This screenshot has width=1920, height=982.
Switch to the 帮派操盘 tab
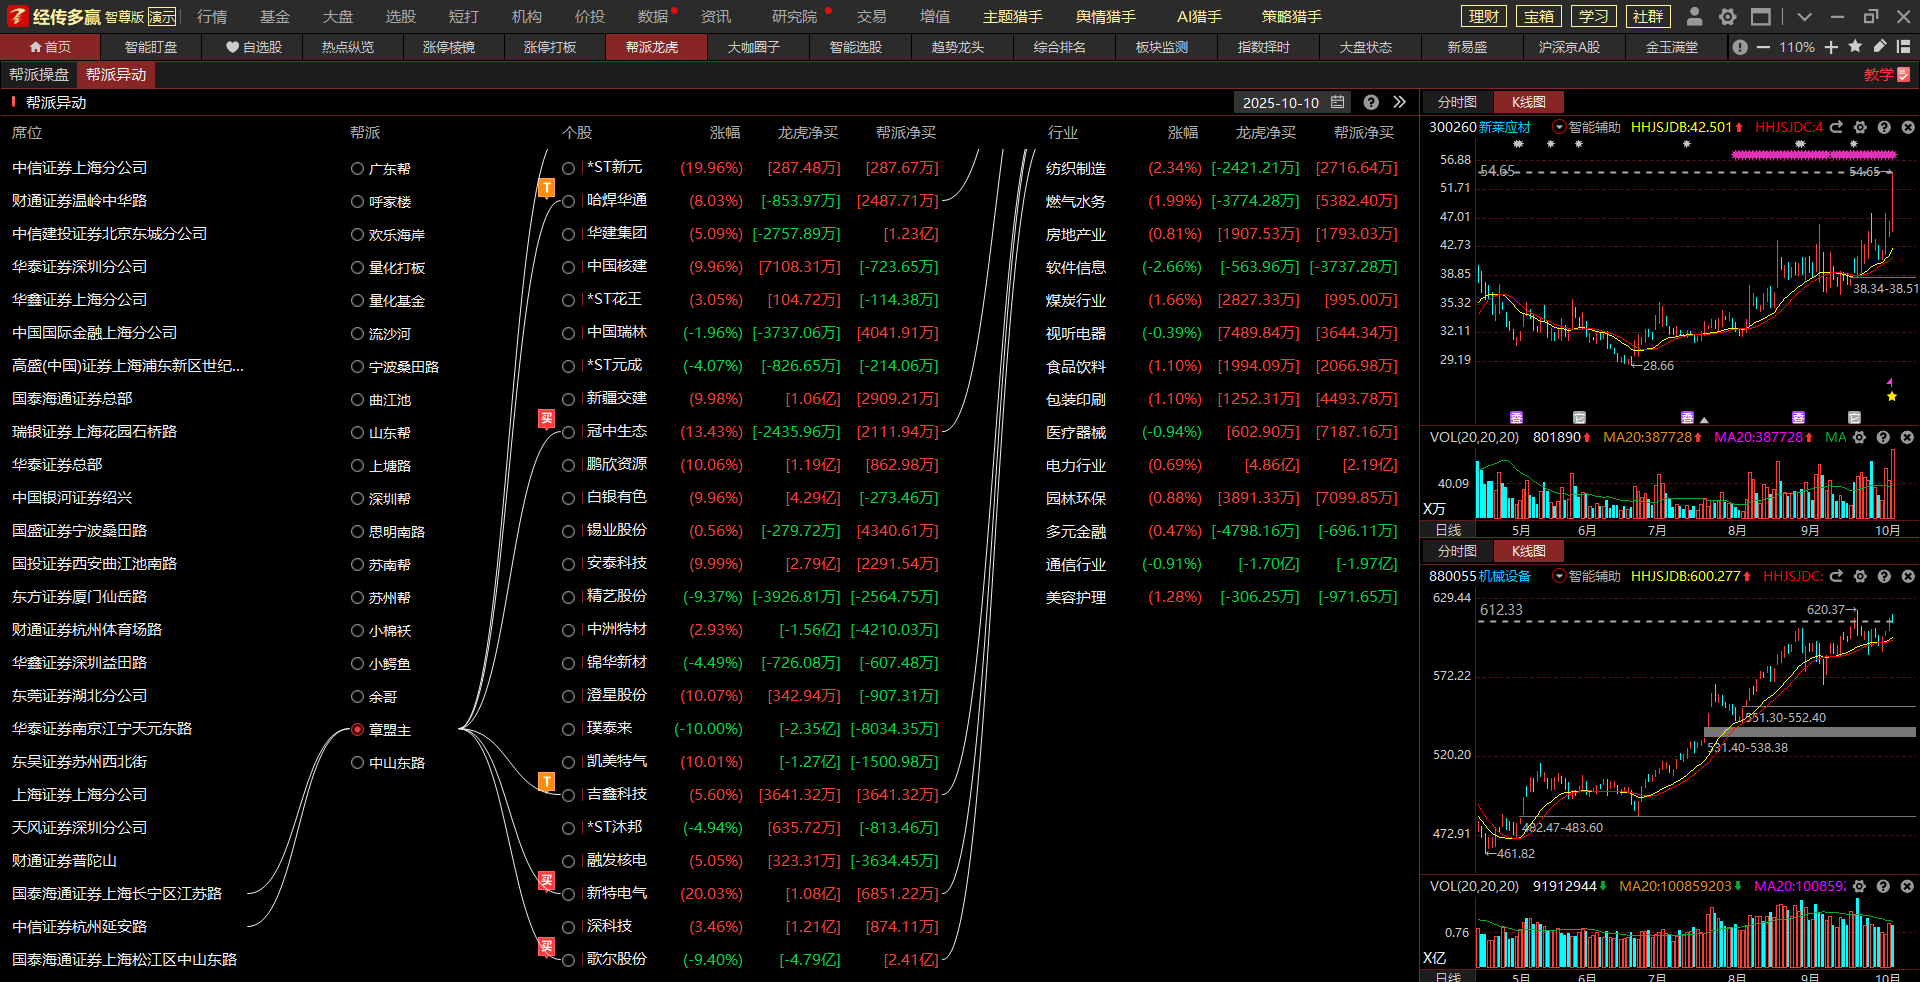point(39,75)
